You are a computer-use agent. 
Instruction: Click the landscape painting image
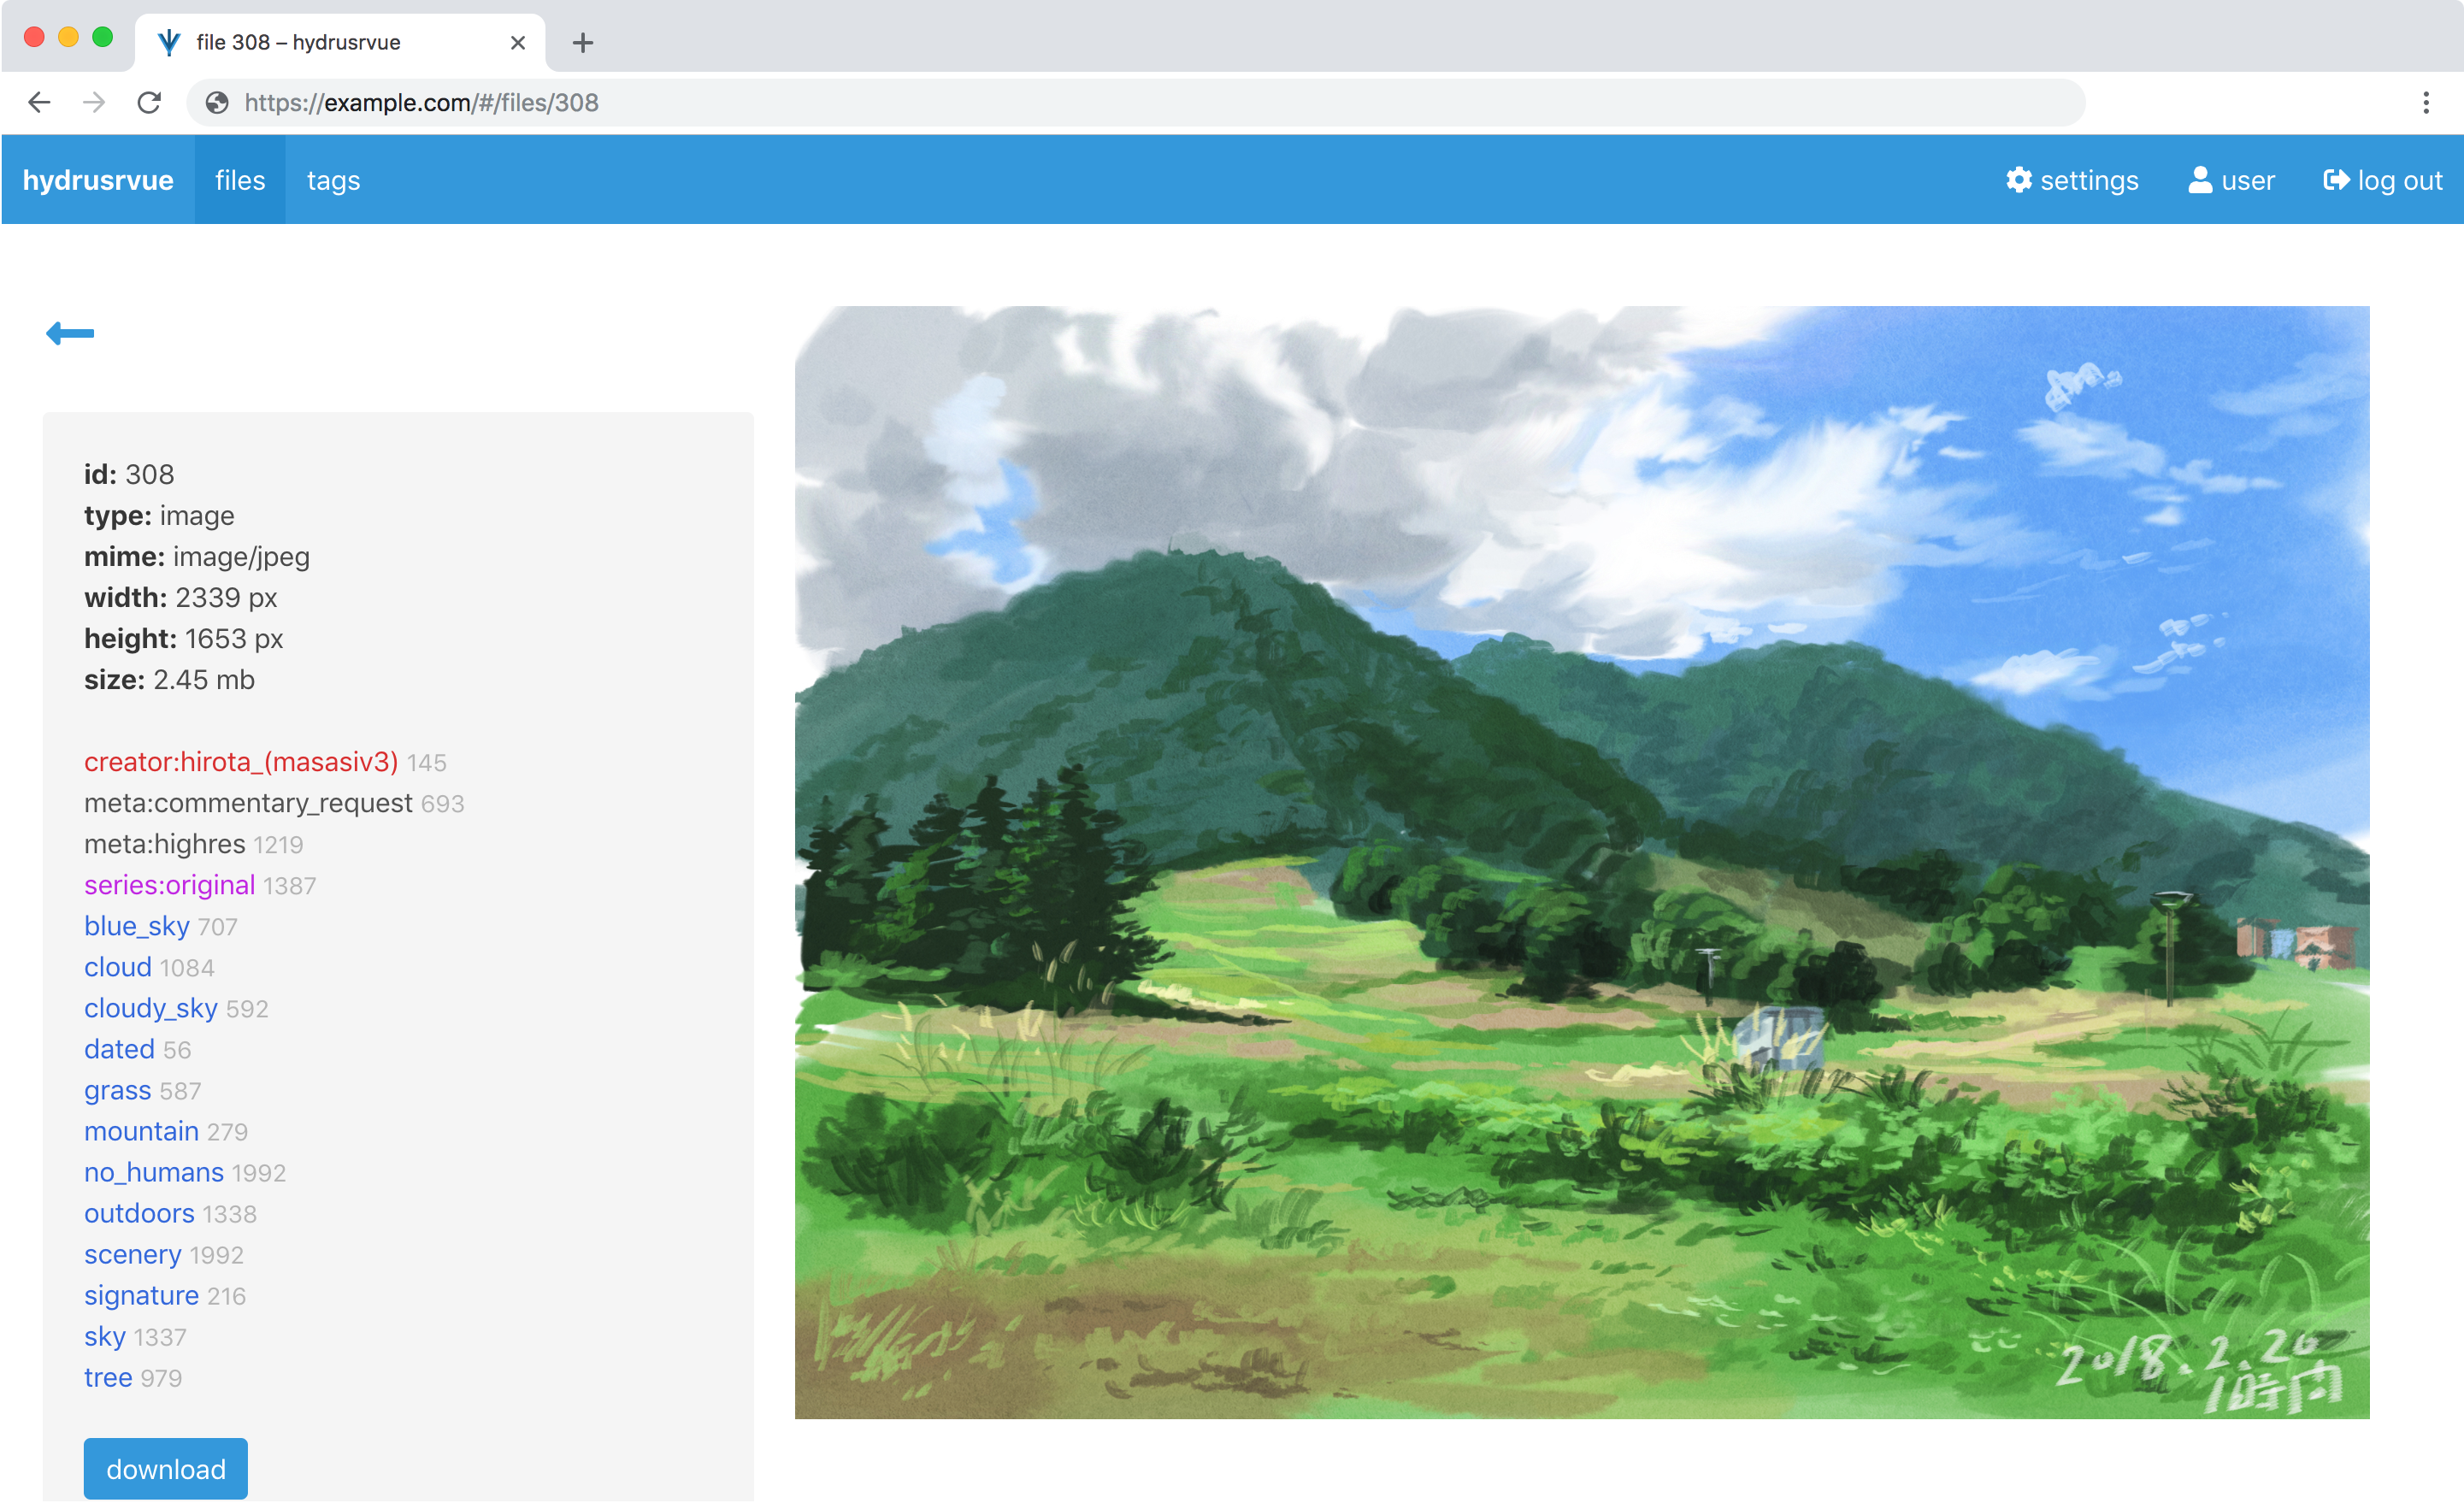(1582, 862)
